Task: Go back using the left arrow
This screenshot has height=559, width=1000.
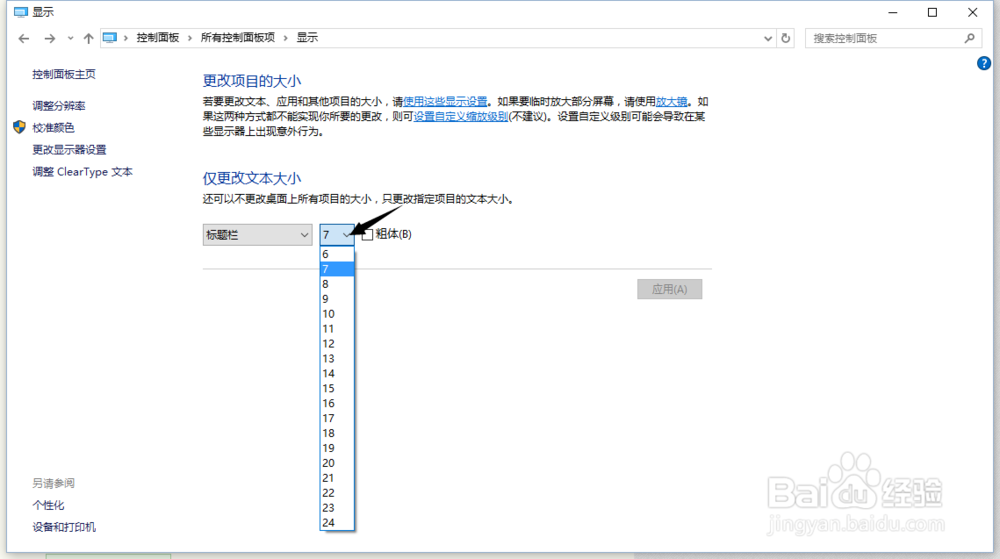Action: (24, 38)
